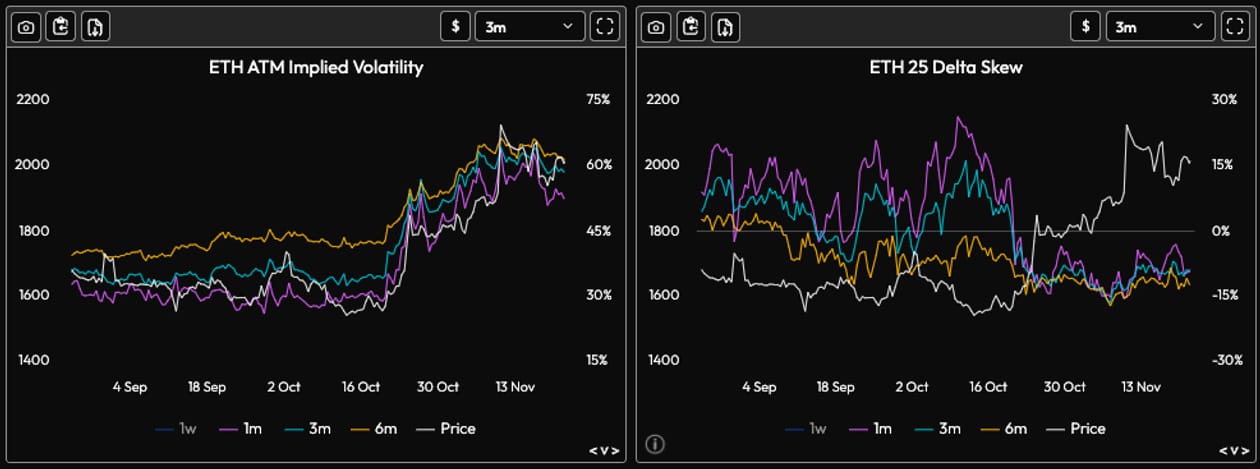1260x469 pixels.
Task: Toggle the dollar currency button on the right chart
Action: (1085, 27)
